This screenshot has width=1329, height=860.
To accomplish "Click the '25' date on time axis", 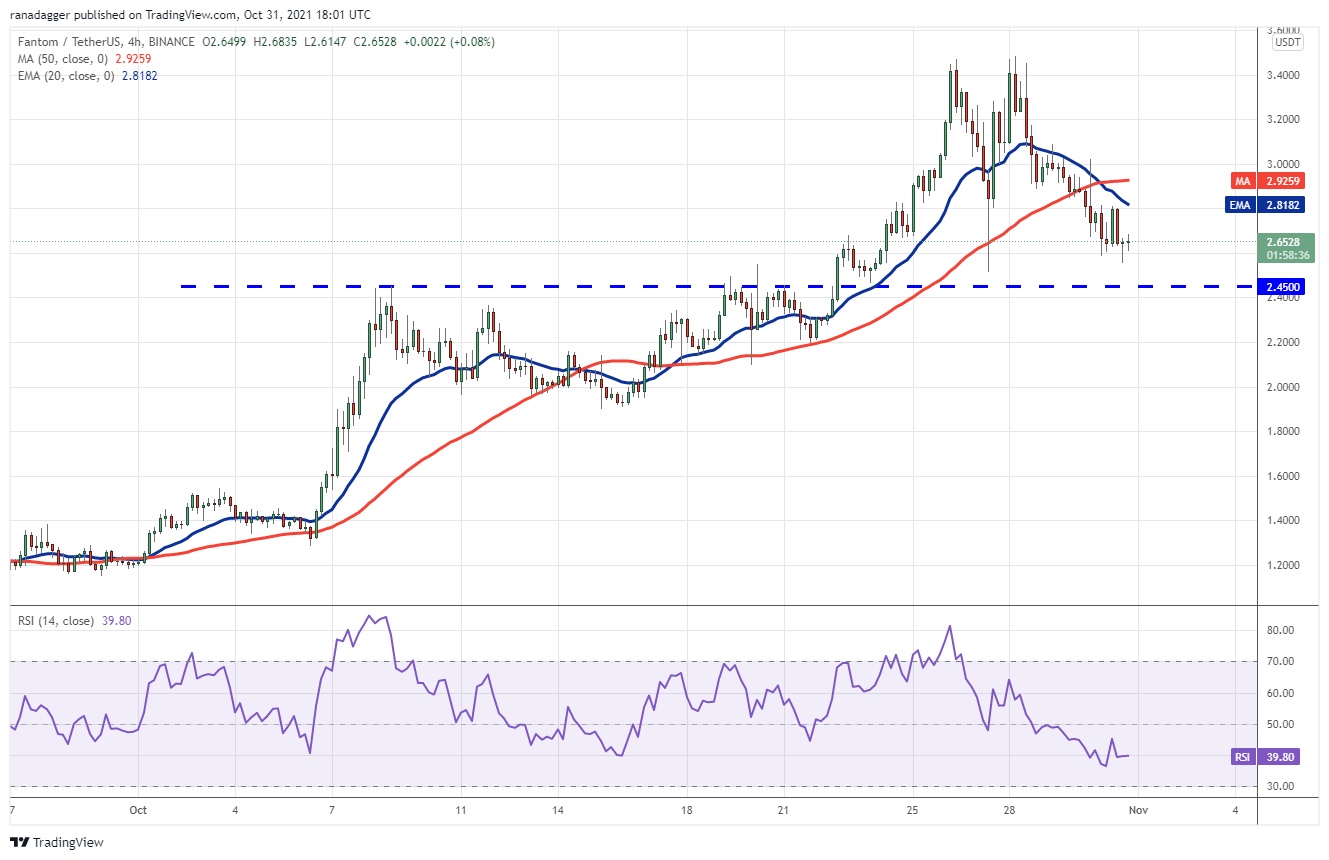I will click(x=912, y=810).
